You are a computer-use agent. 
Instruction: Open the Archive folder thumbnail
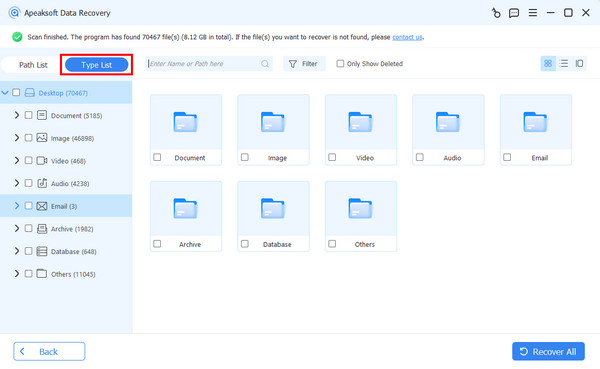(x=186, y=209)
